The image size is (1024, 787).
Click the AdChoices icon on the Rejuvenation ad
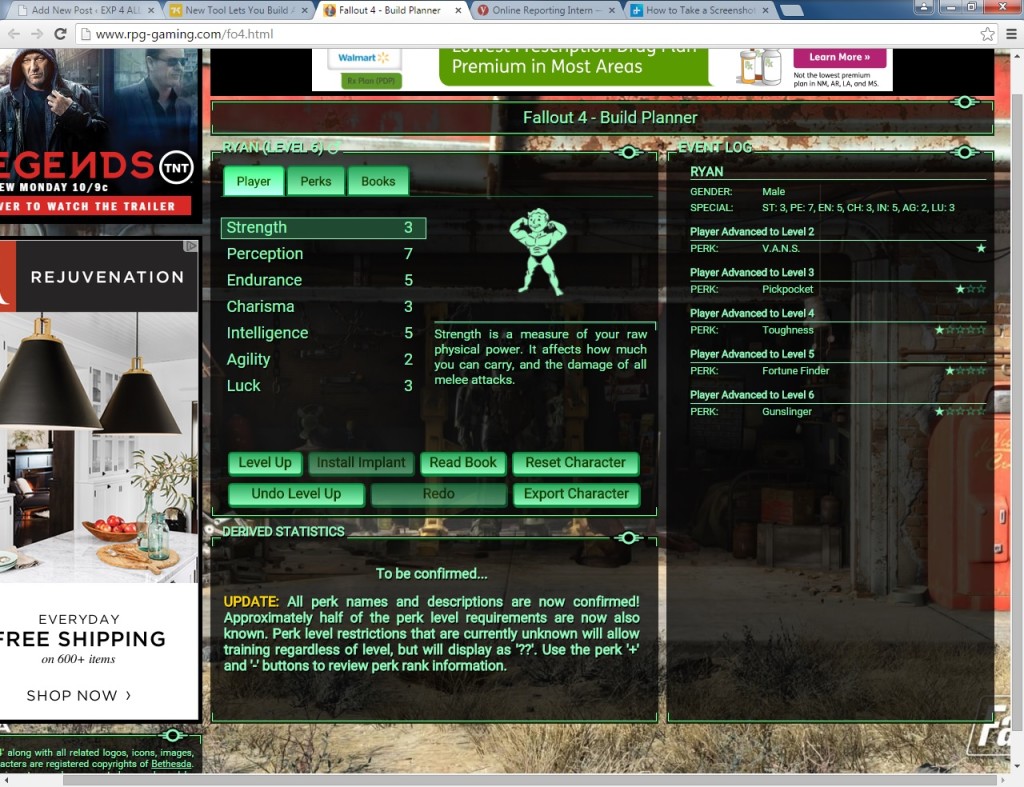pos(190,246)
